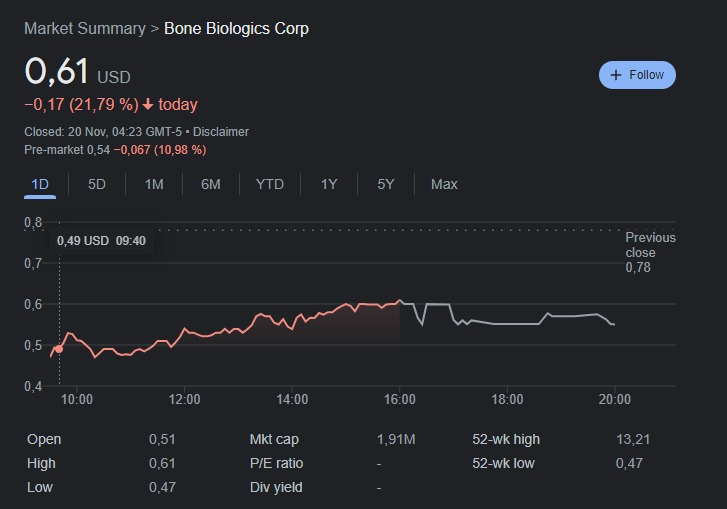
Task: Click the High value 0,61
Action: [162, 463]
